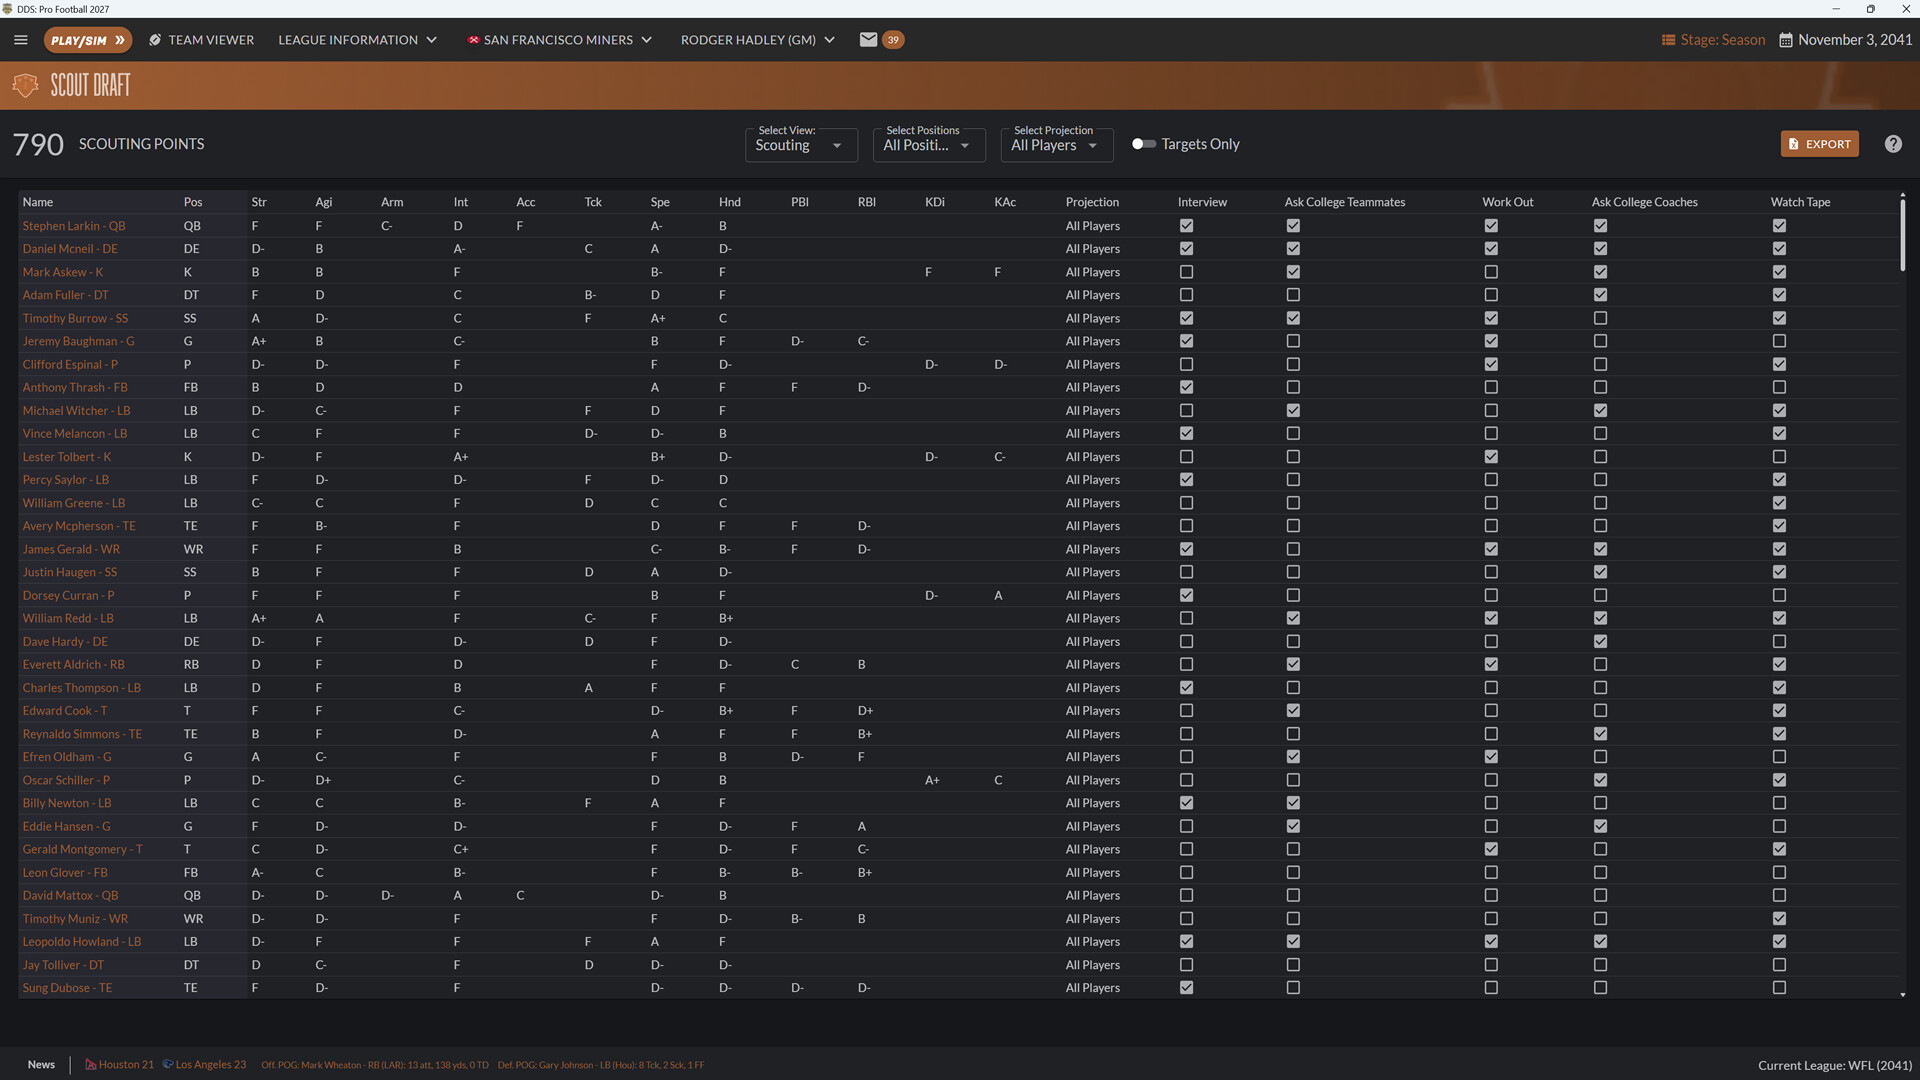The image size is (1920, 1080).
Task: Uncheck Ask College Coaches for Reynaldo Simmons
Action: pyautogui.click(x=1600, y=734)
